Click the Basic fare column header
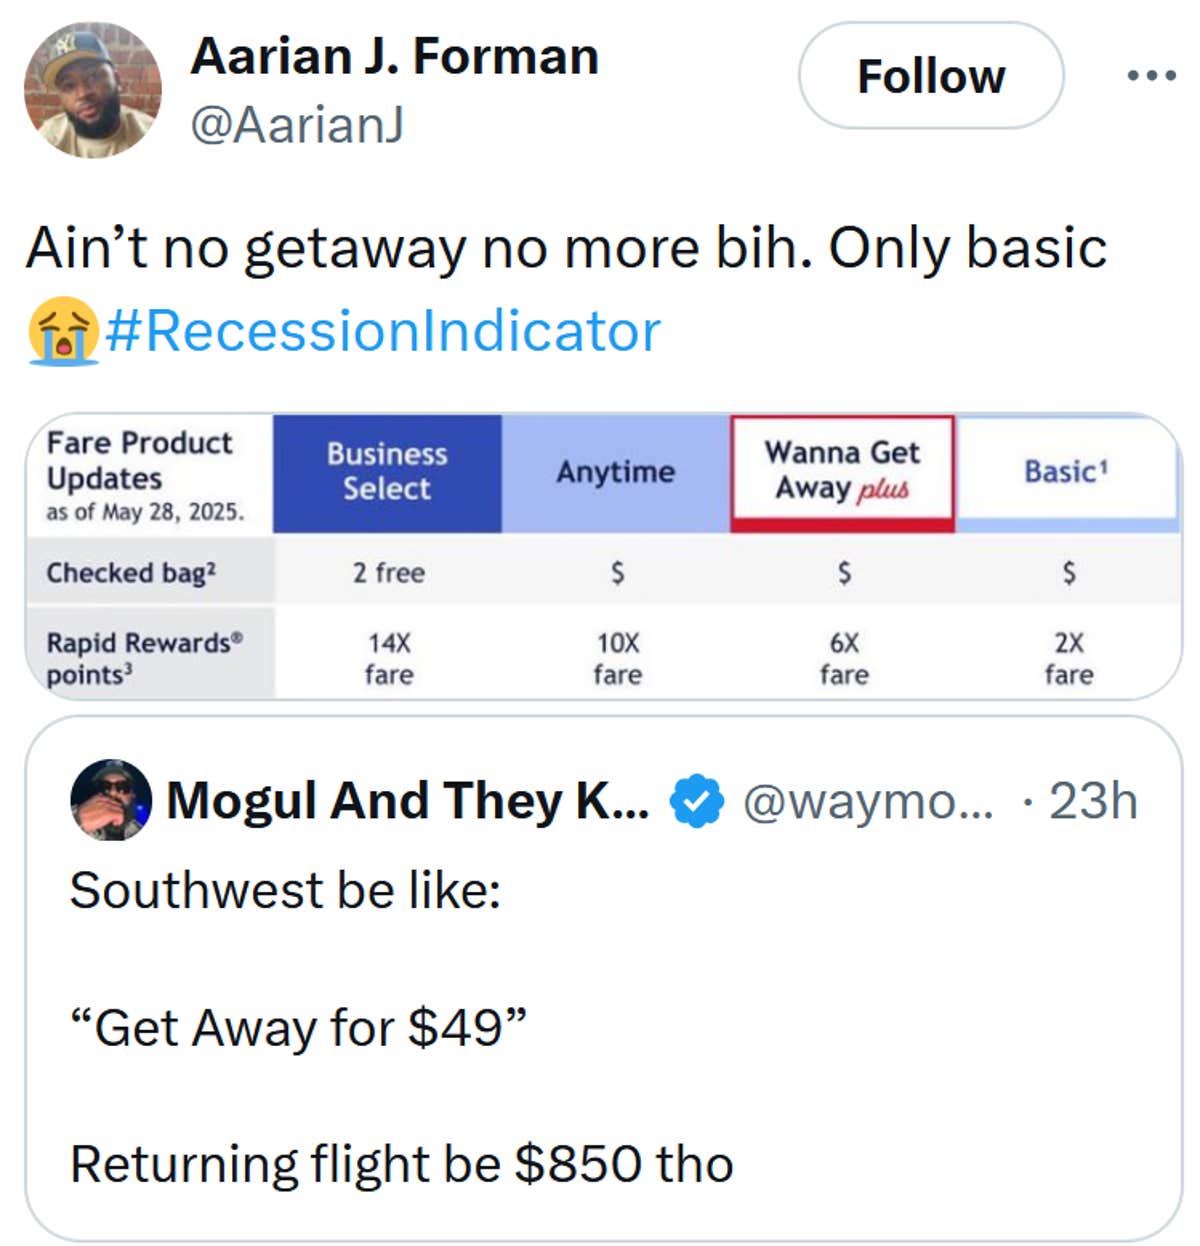 1066,471
